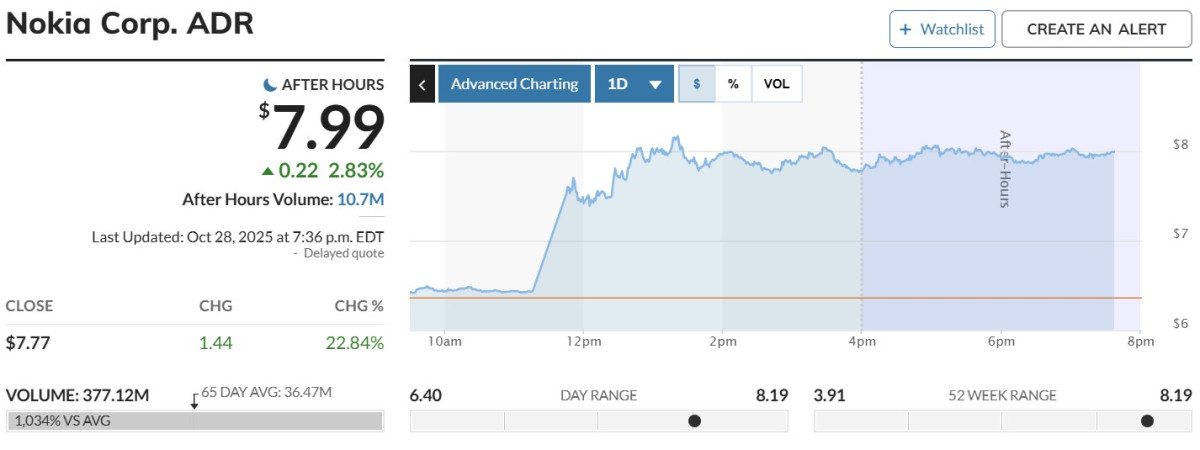Viewport: 1200px width, 450px height.
Task: Switch the chart to dollar price view
Action: tap(697, 84)
